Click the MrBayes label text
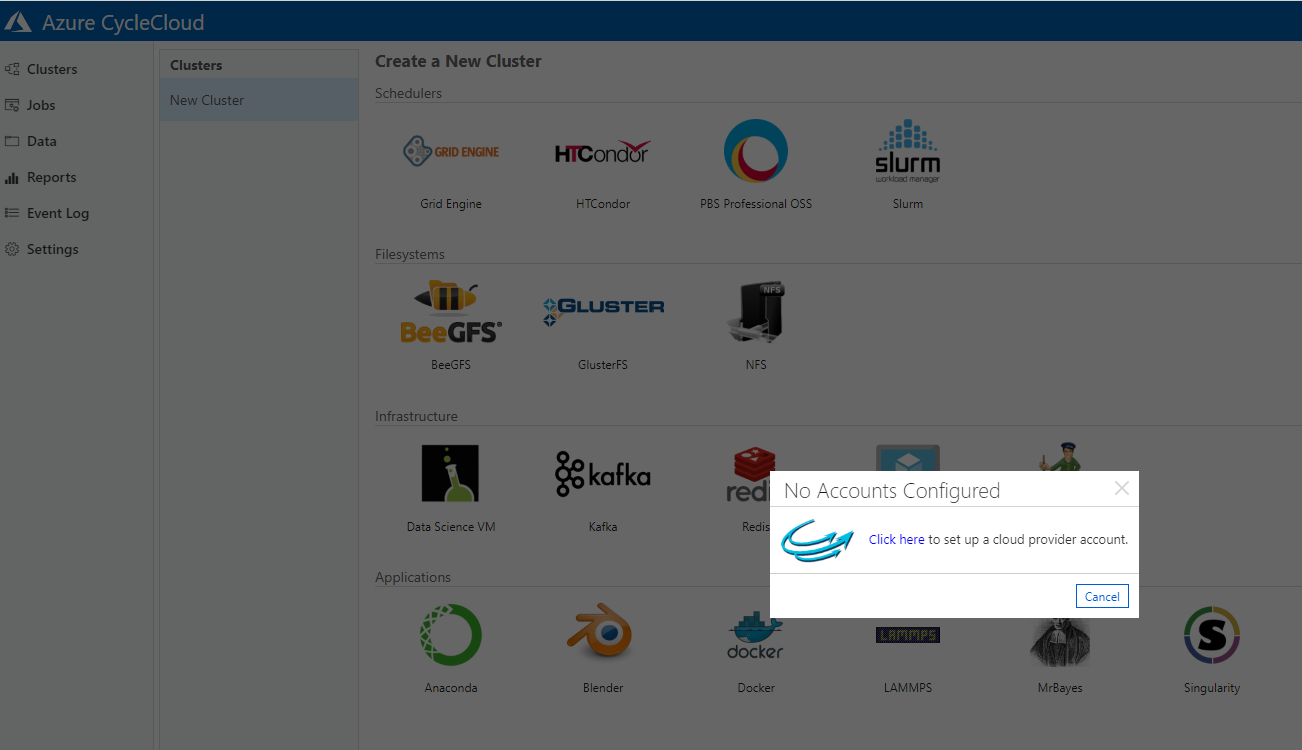Viewport: 1302px width, 750px height. click(1060, 688)
